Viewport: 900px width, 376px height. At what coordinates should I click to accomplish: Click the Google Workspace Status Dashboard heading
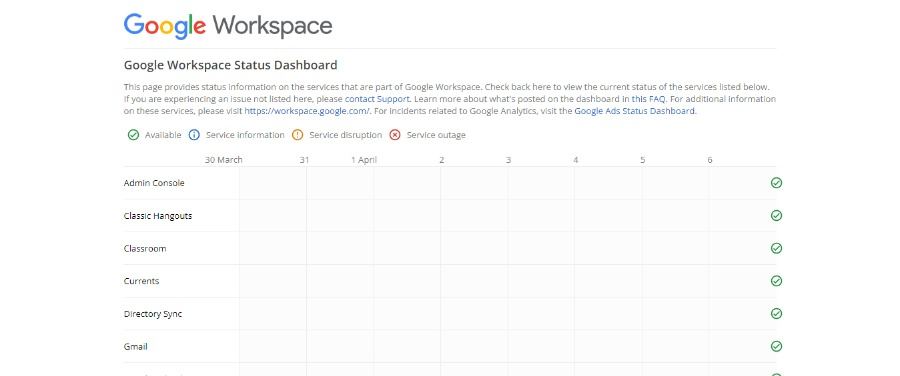[x=231, y=65]
